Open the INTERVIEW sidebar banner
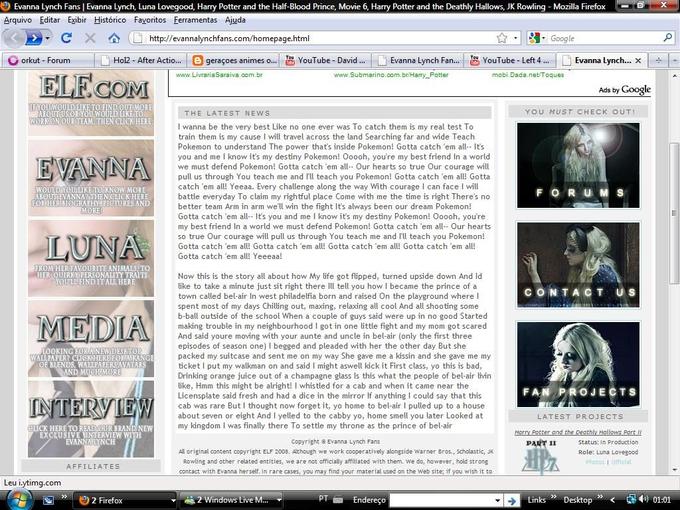This screenshot has width=680, height=510. [91, 419]
